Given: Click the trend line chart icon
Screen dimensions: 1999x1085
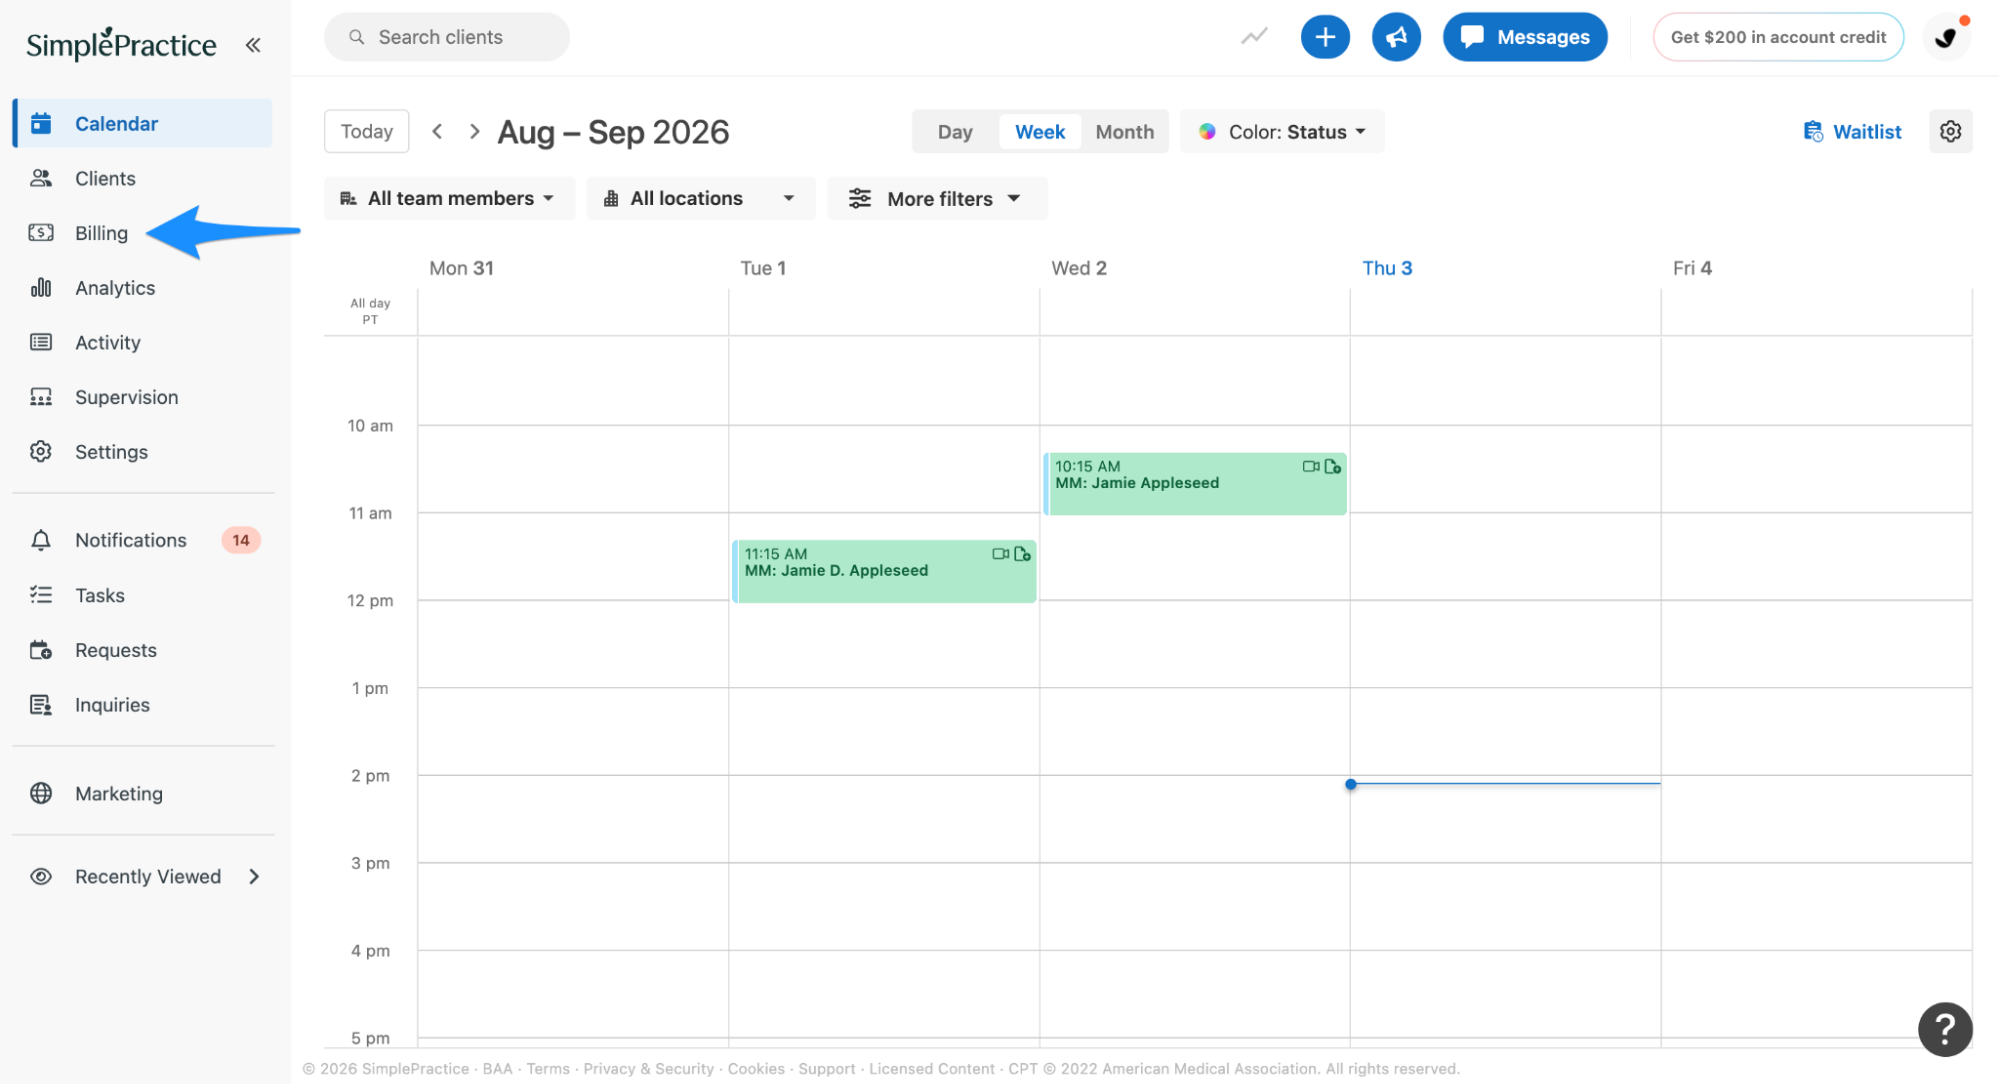Looking at the screenshot, I should 1254,37.
